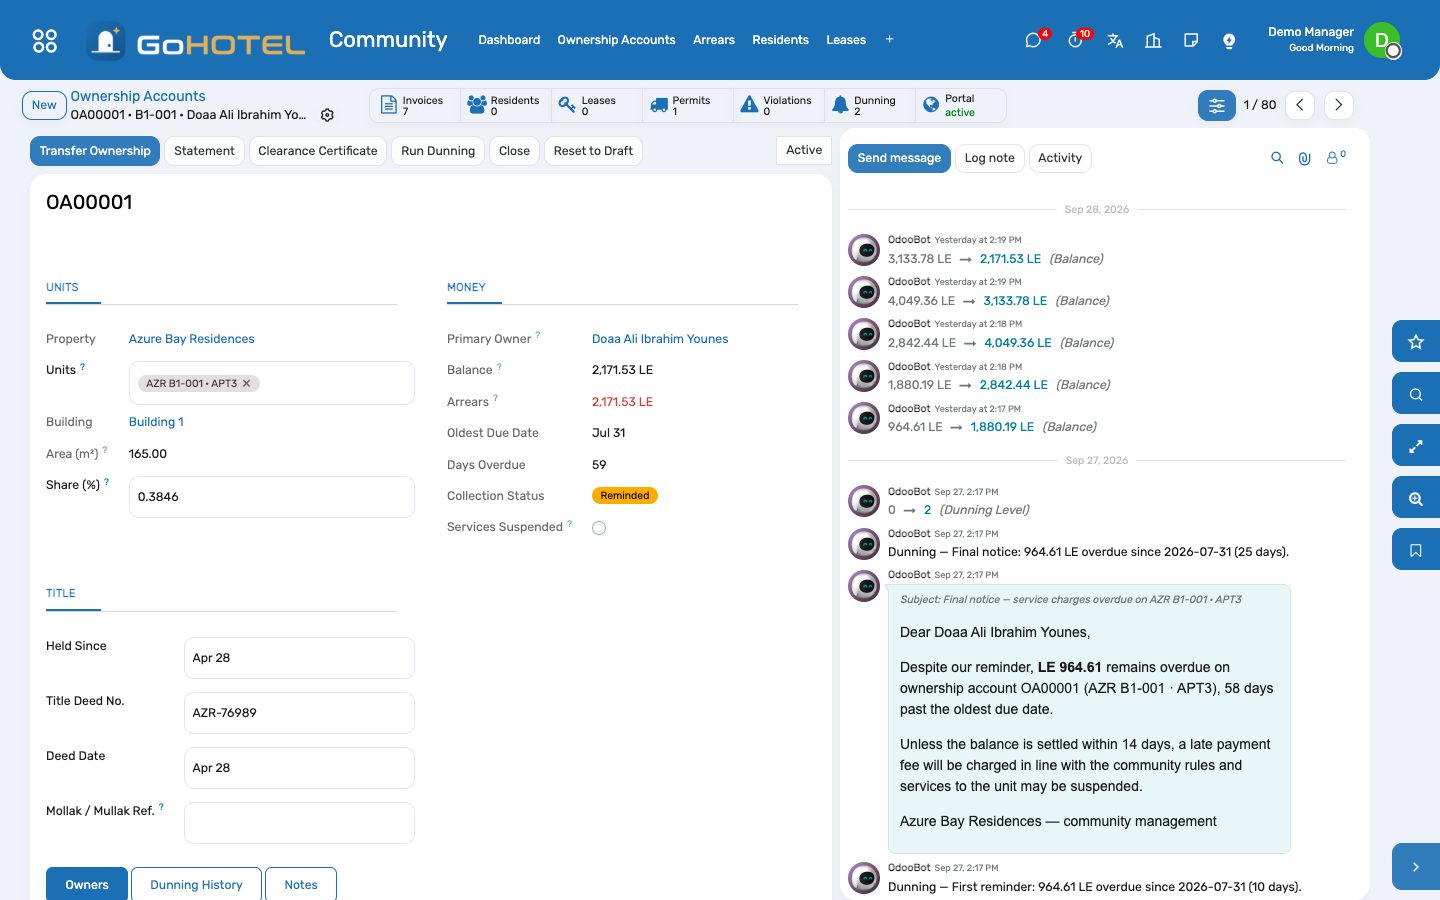Open the conversations chat bubble icon

click(x=1033, y=40)
